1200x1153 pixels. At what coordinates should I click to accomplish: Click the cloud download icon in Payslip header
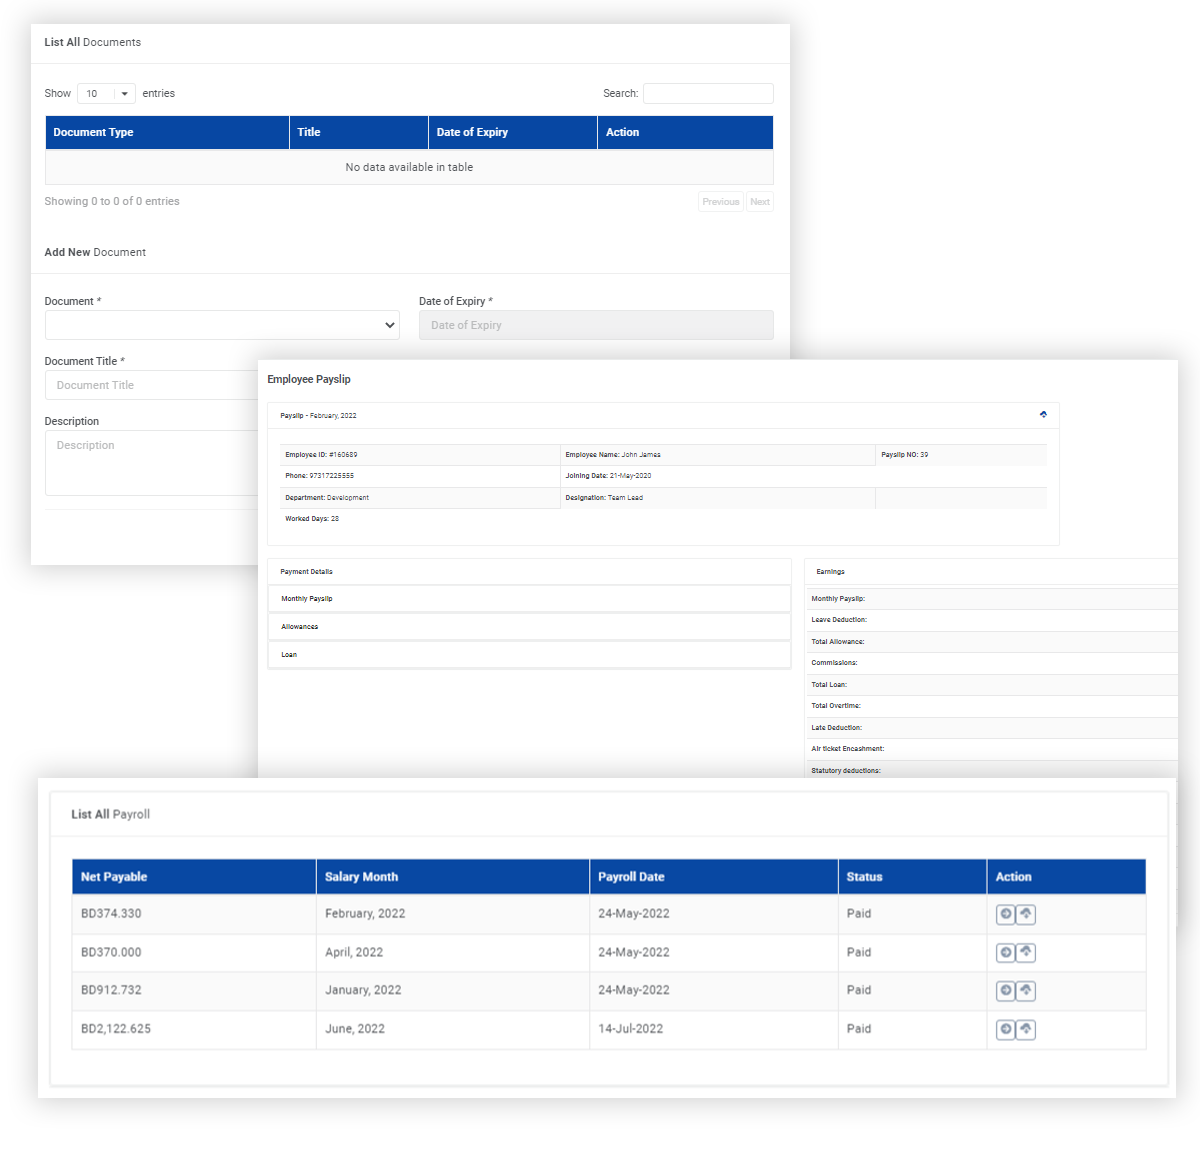1043,414
